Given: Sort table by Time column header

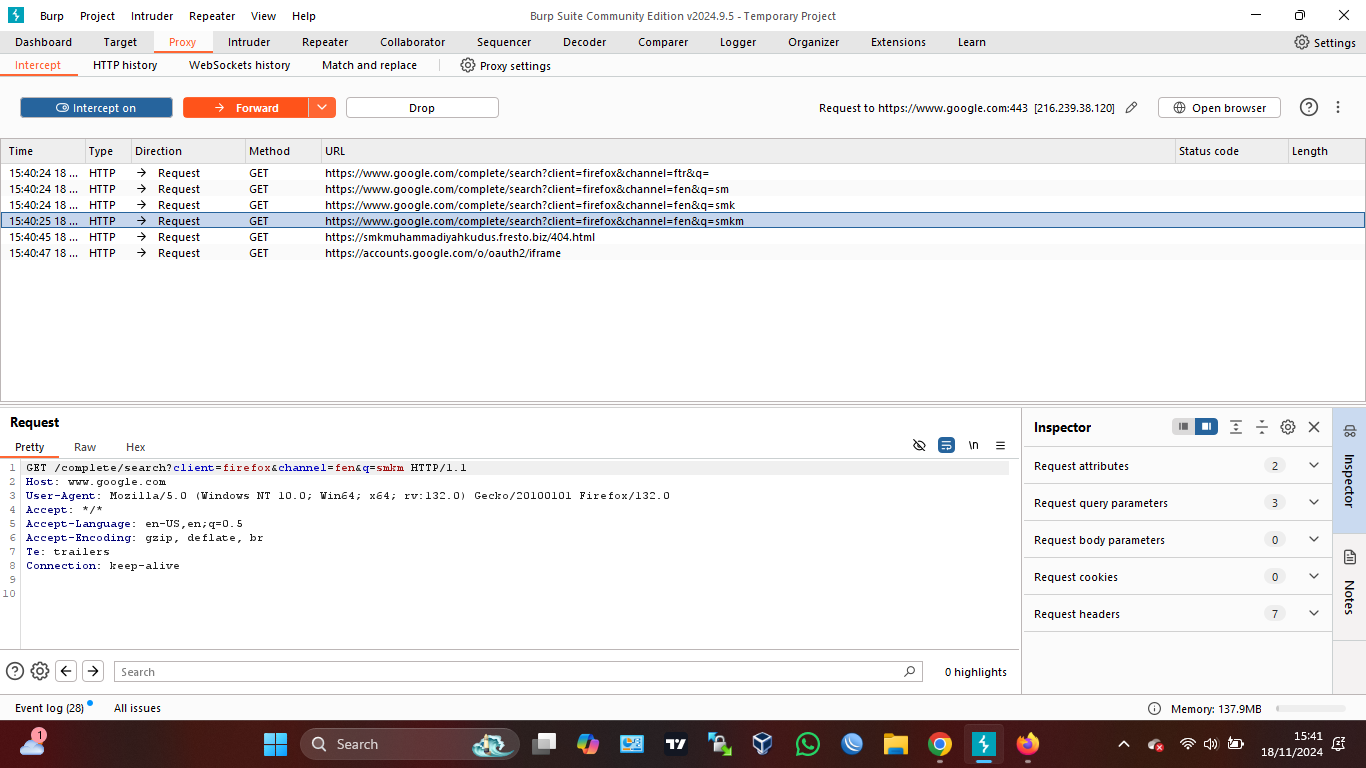Looking at the screenshot, I should (42, 151).
